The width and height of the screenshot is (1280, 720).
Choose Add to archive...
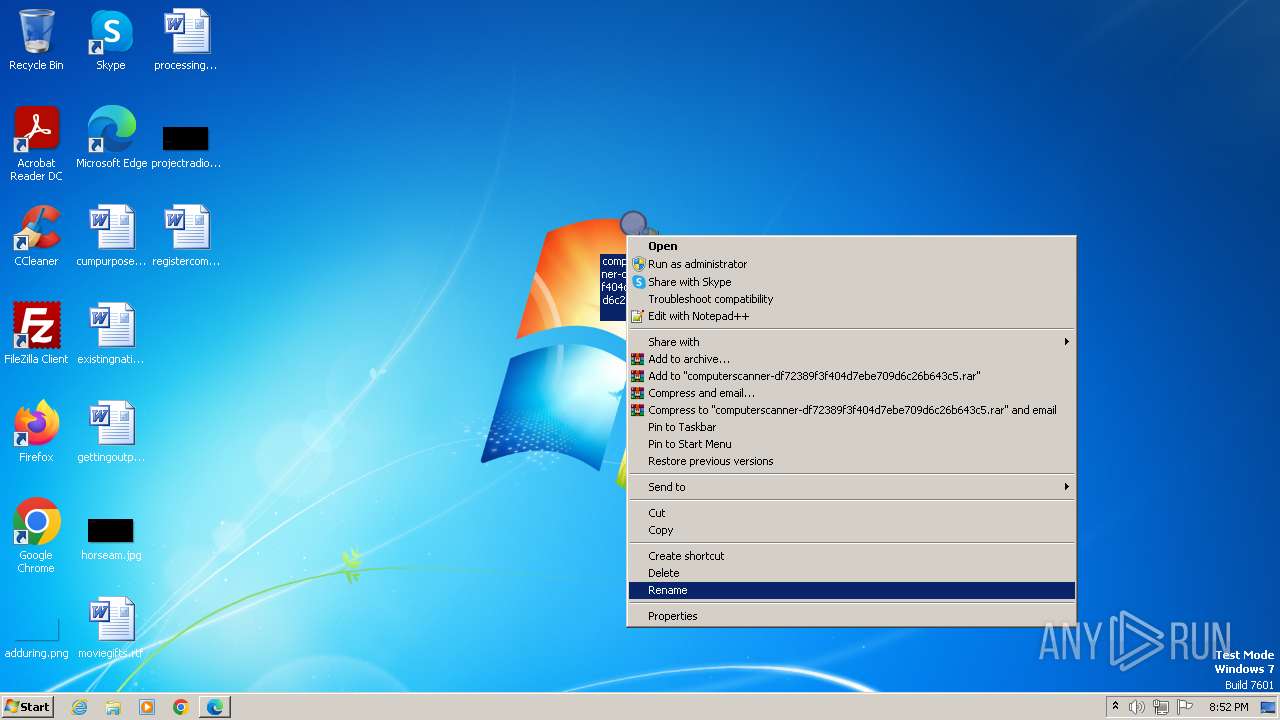click(x=851, y=359)
